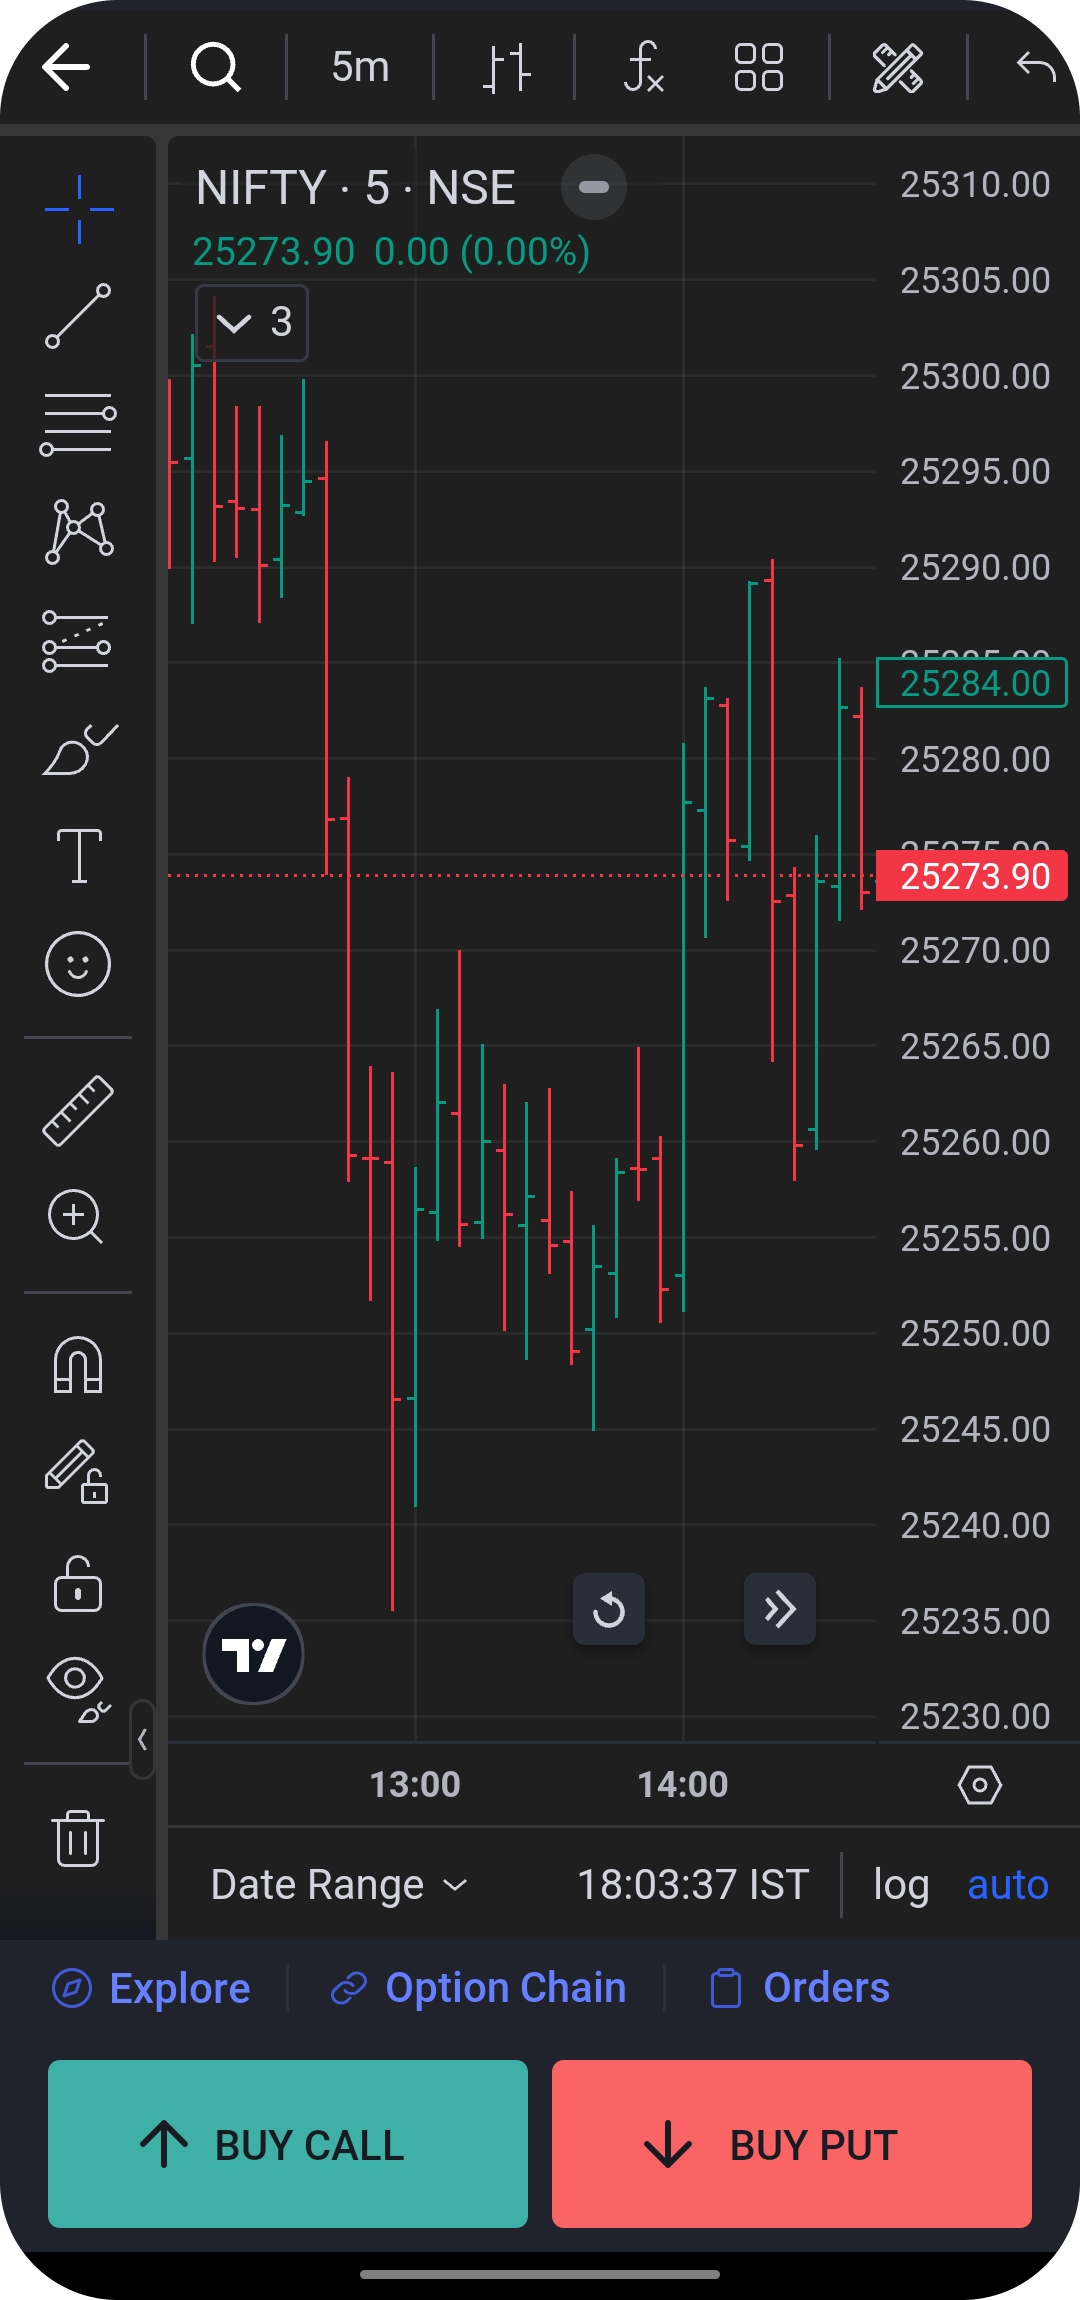Expand the indicator legend showing 3
1080x2300 pixels.
[x=252, y=323]
